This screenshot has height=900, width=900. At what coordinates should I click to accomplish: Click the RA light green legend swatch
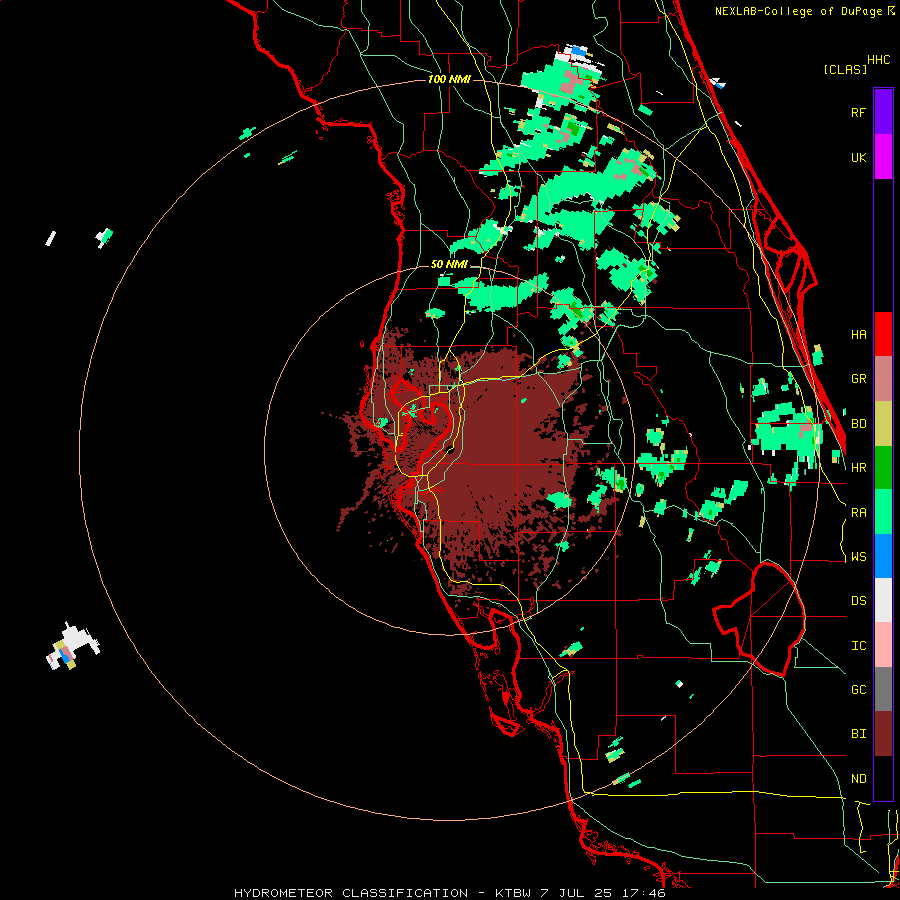coord(883,512)
